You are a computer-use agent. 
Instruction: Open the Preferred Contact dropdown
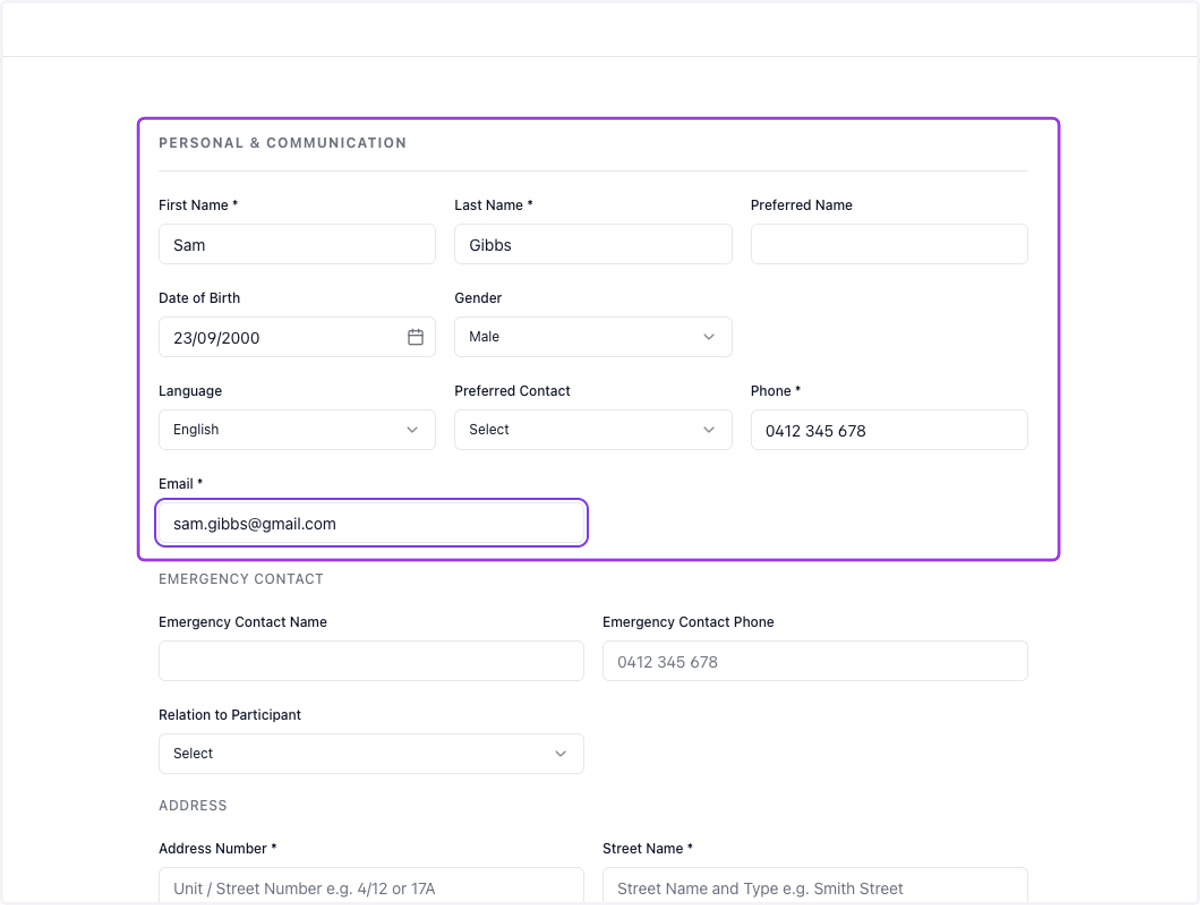[x=593, y=430]
